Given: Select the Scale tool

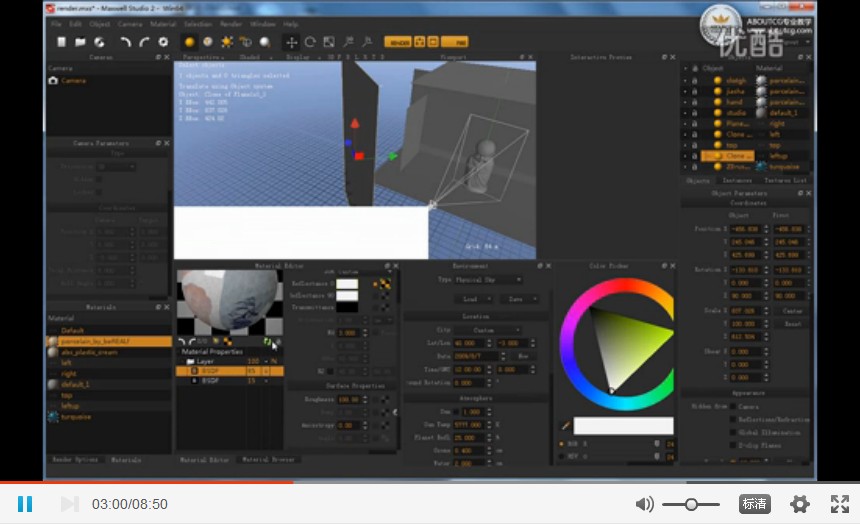Looking at the screenshot, I should pos(329,42).
